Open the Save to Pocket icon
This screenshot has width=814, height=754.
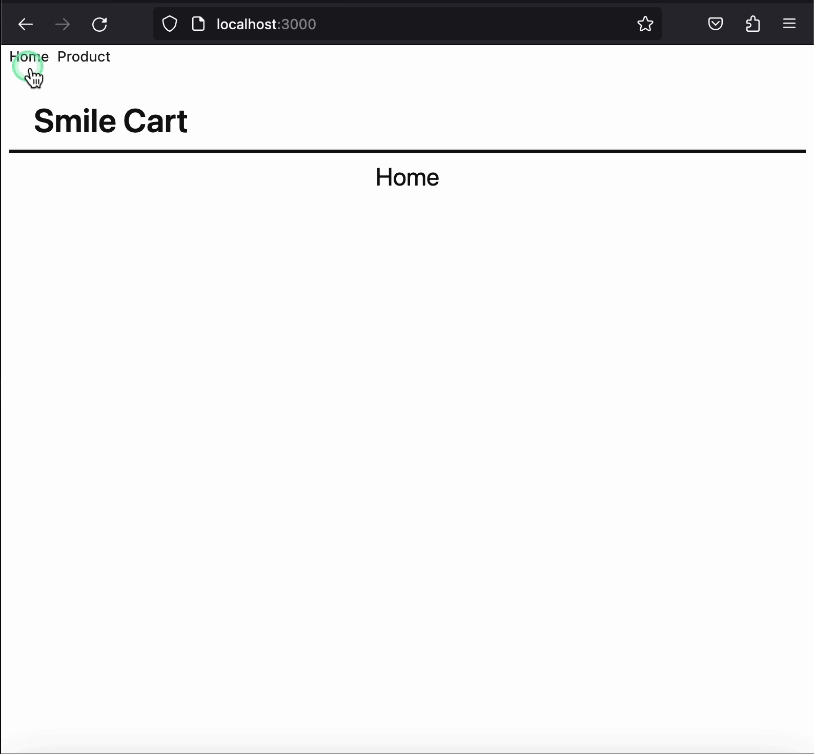(x=715, y=24)
